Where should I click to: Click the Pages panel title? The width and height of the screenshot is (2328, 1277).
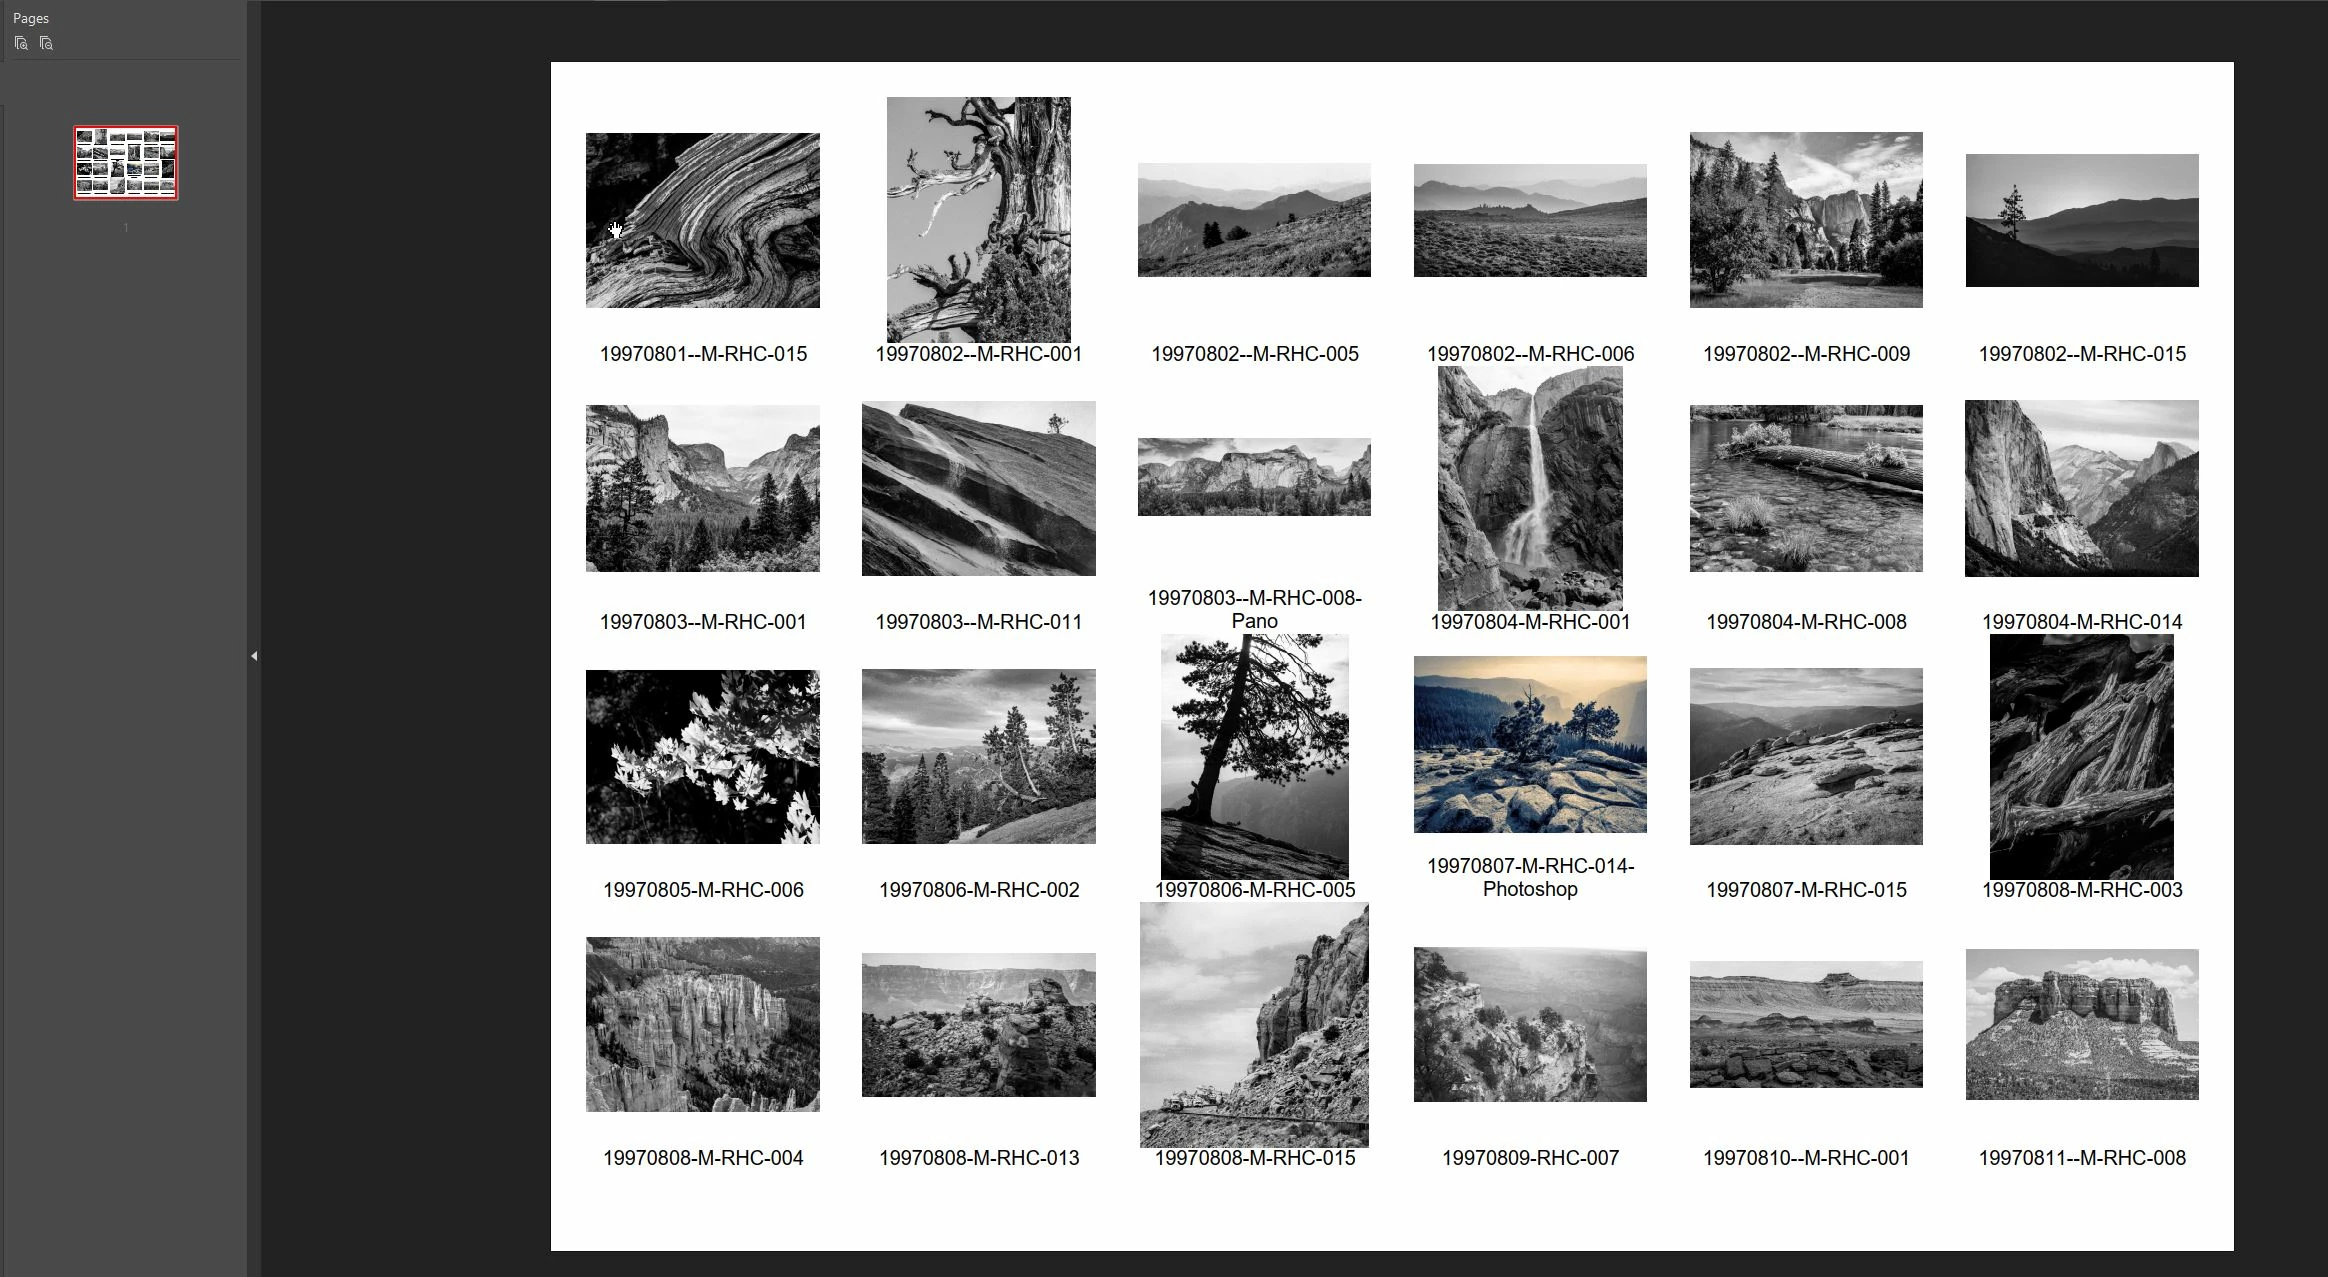(31, 18)
